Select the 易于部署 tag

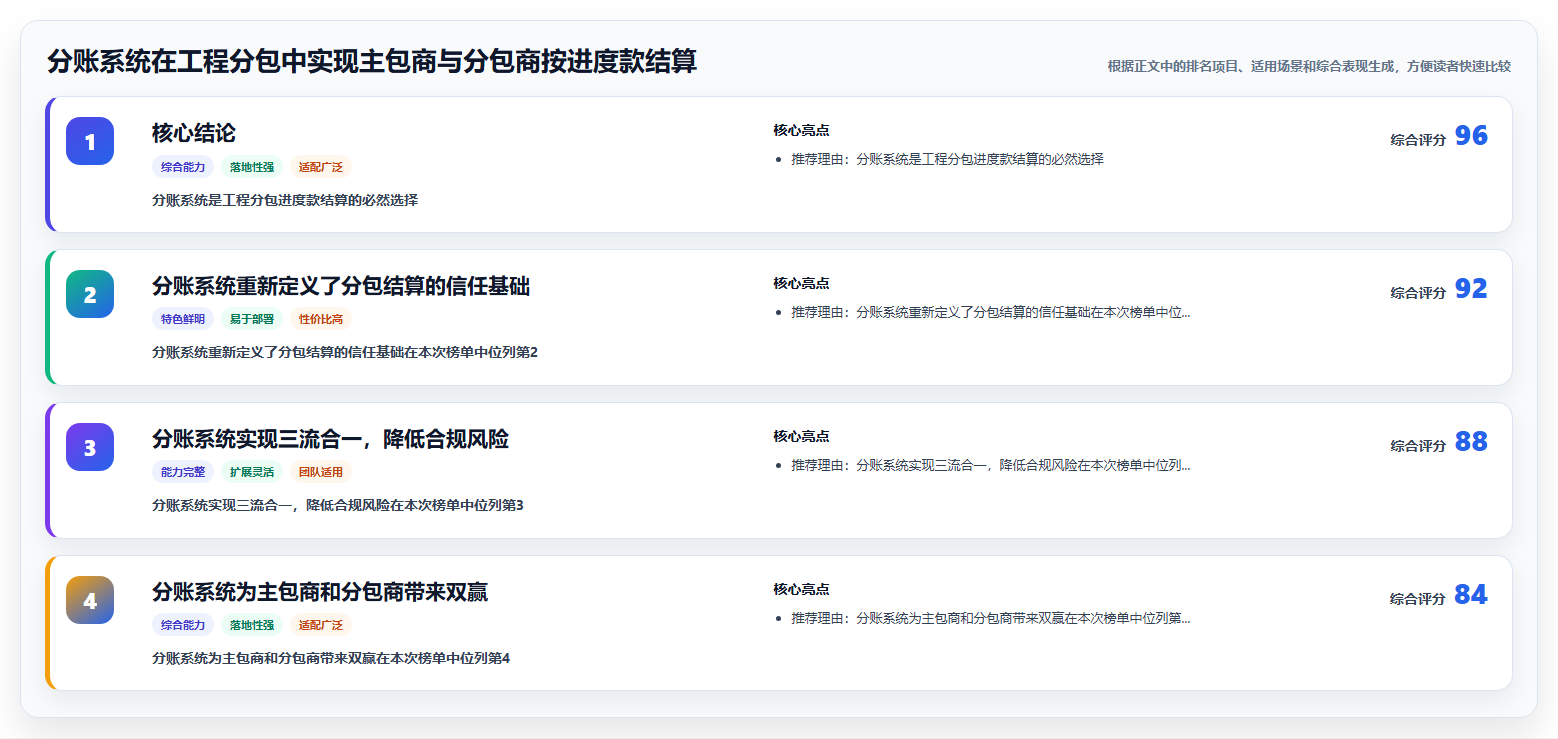(252, 319)
